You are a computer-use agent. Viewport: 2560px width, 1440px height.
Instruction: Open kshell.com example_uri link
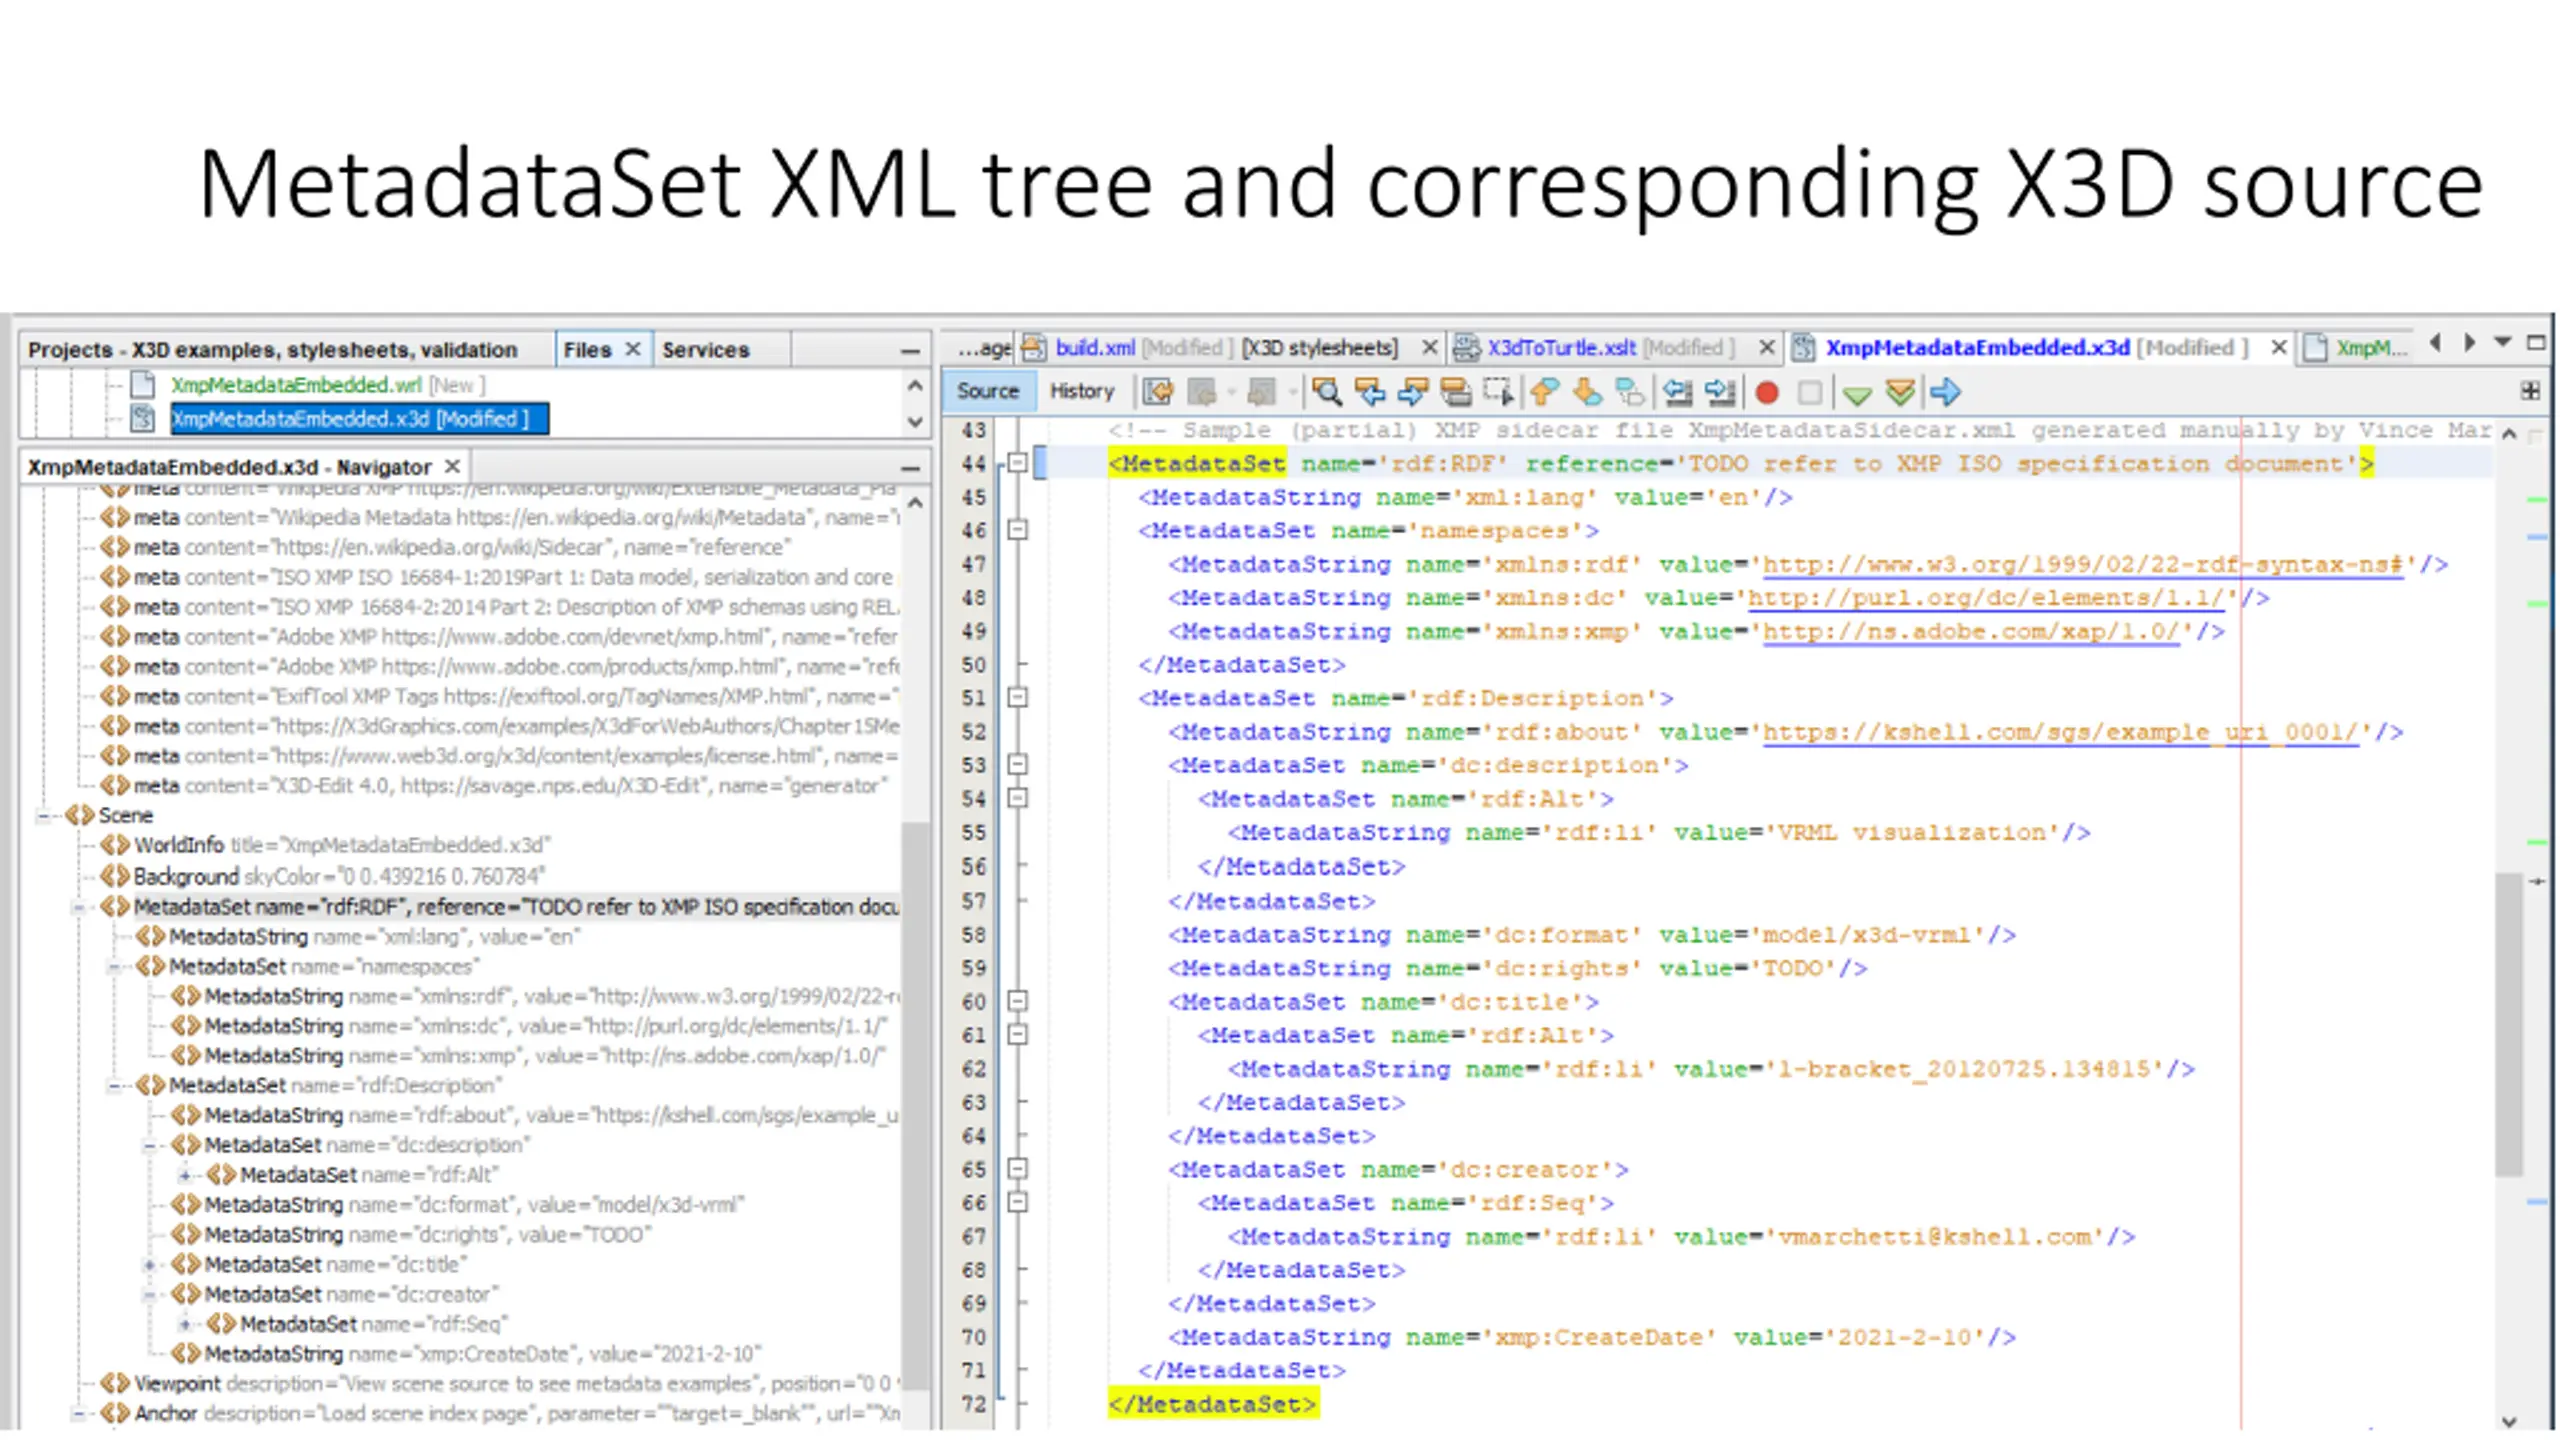2060,732
